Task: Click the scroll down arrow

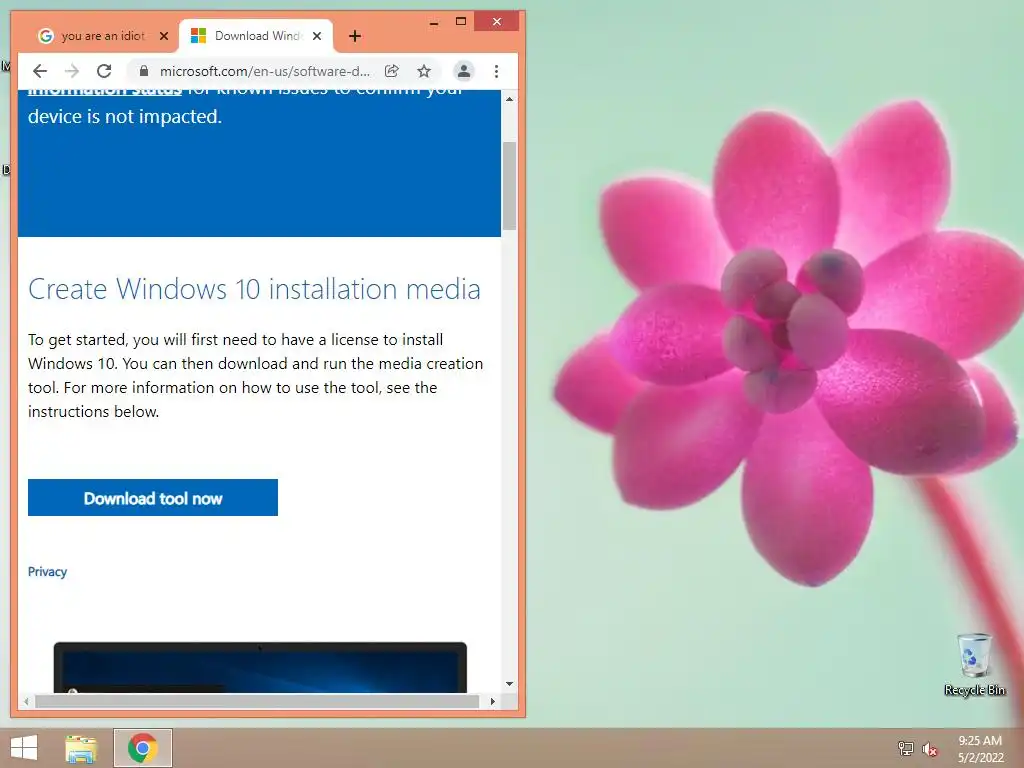Action: [509, 684]
